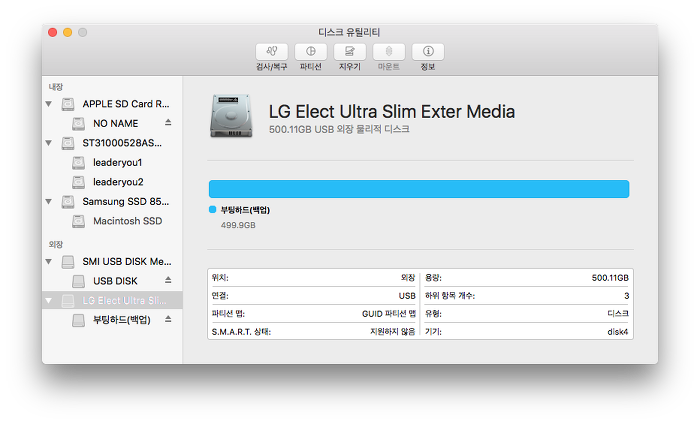Click the 외장 location value in table

[x=408, y=278]
